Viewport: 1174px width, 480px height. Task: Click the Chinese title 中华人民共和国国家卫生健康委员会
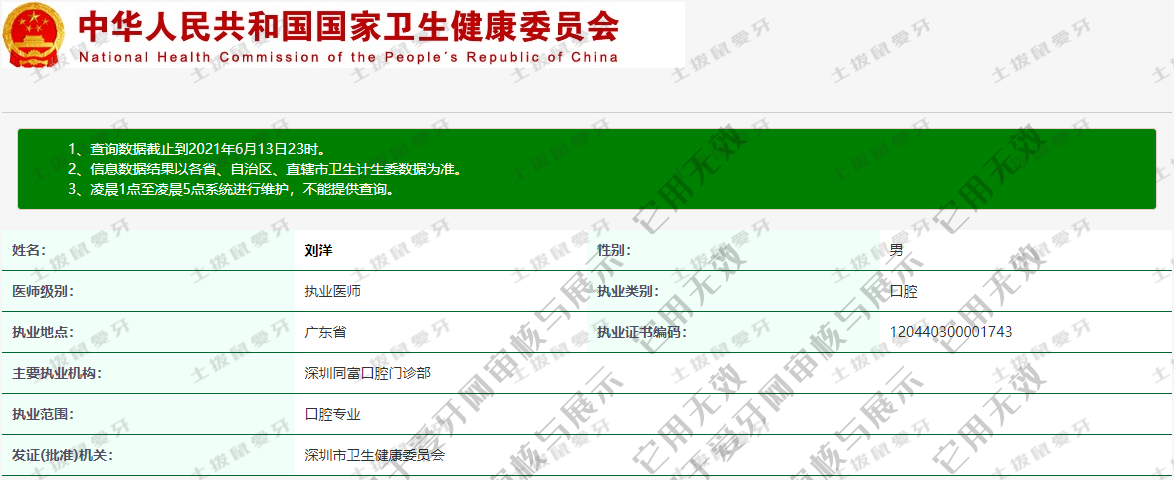[348, 25]
